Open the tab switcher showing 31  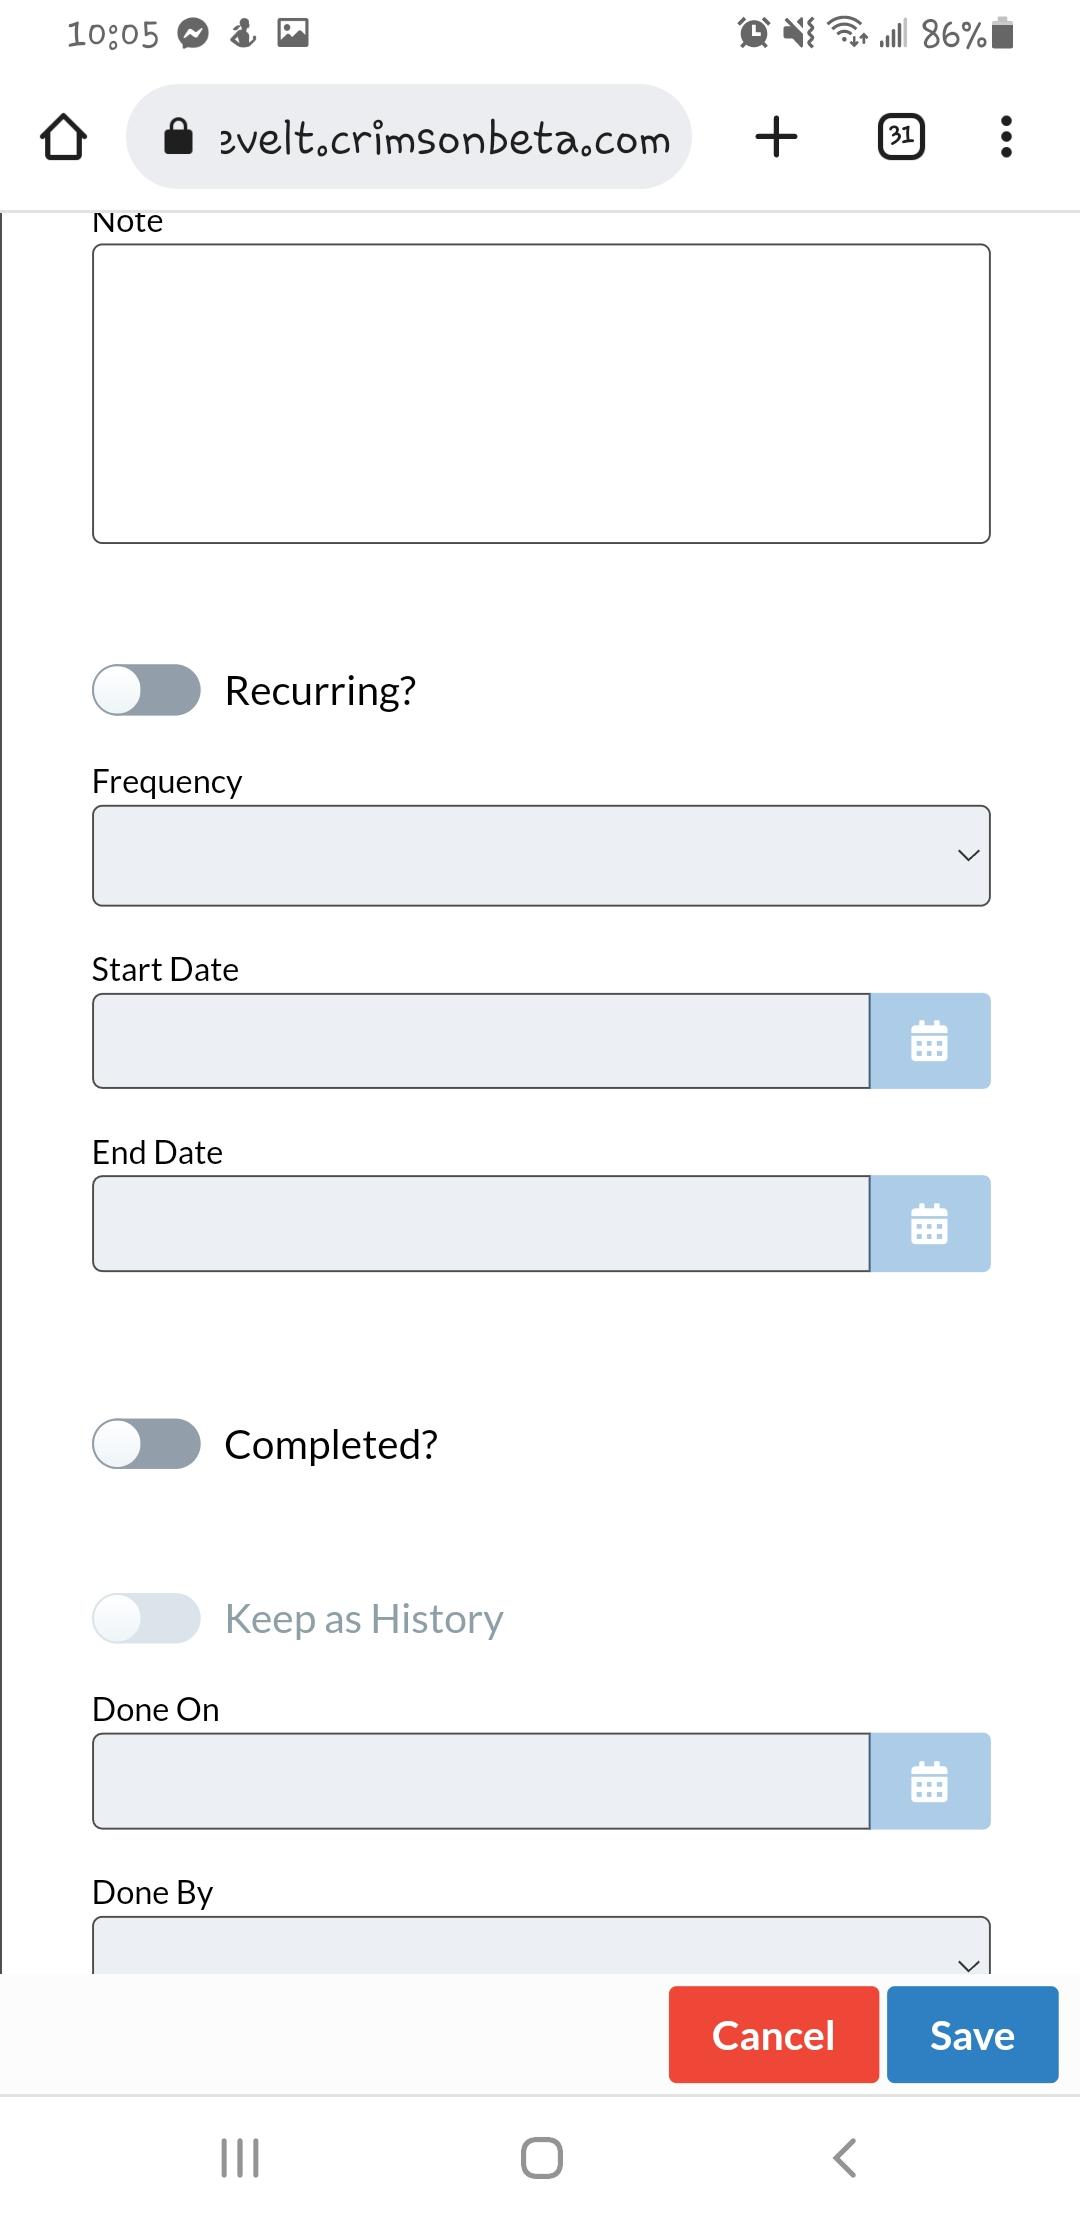[901, 136]
